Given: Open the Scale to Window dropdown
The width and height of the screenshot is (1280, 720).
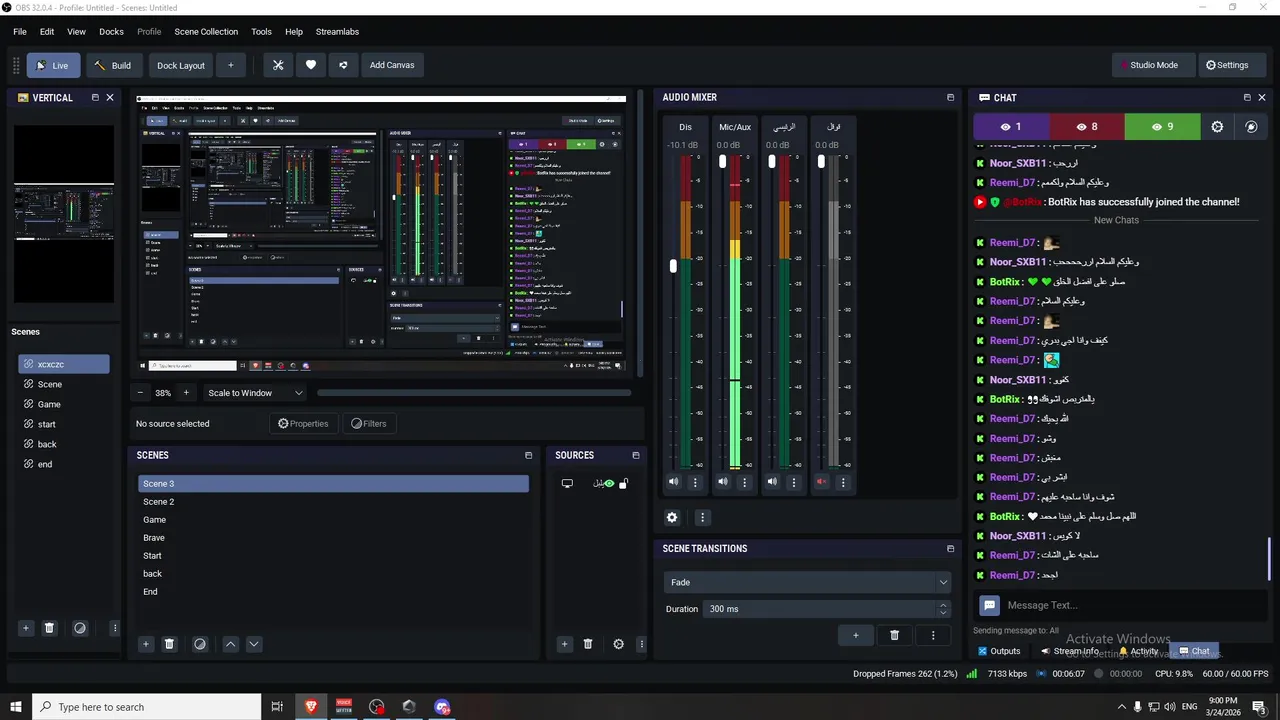Looking at the screenshot, I should pos(254,393).
